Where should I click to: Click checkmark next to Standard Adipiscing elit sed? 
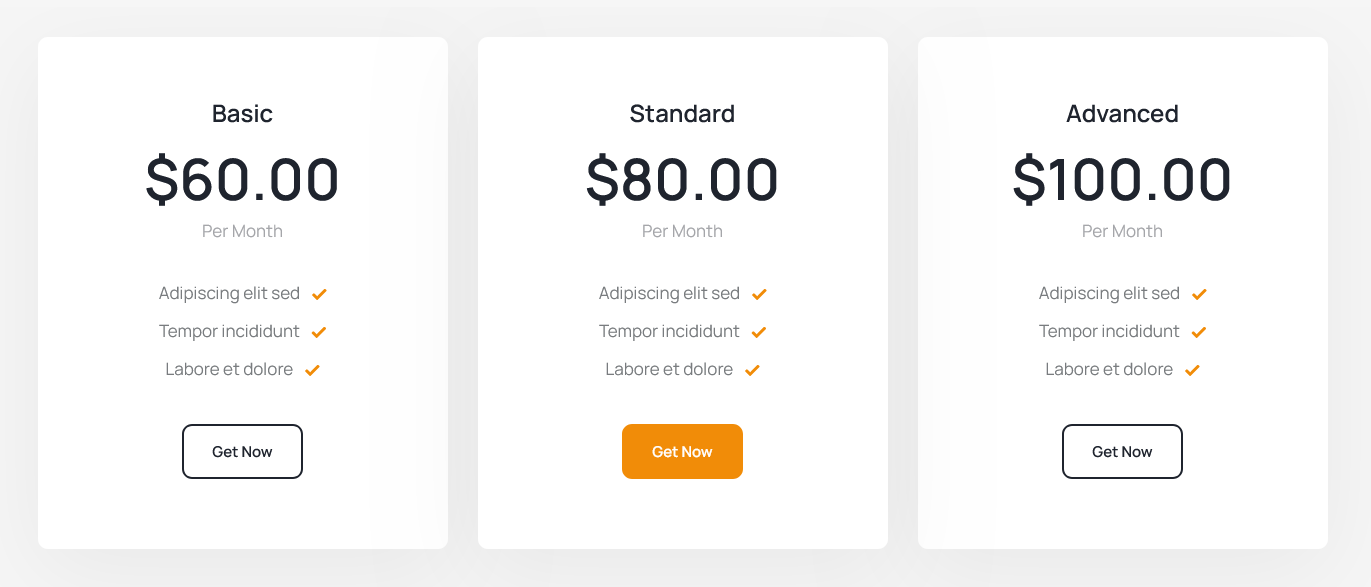click(759, 294)
